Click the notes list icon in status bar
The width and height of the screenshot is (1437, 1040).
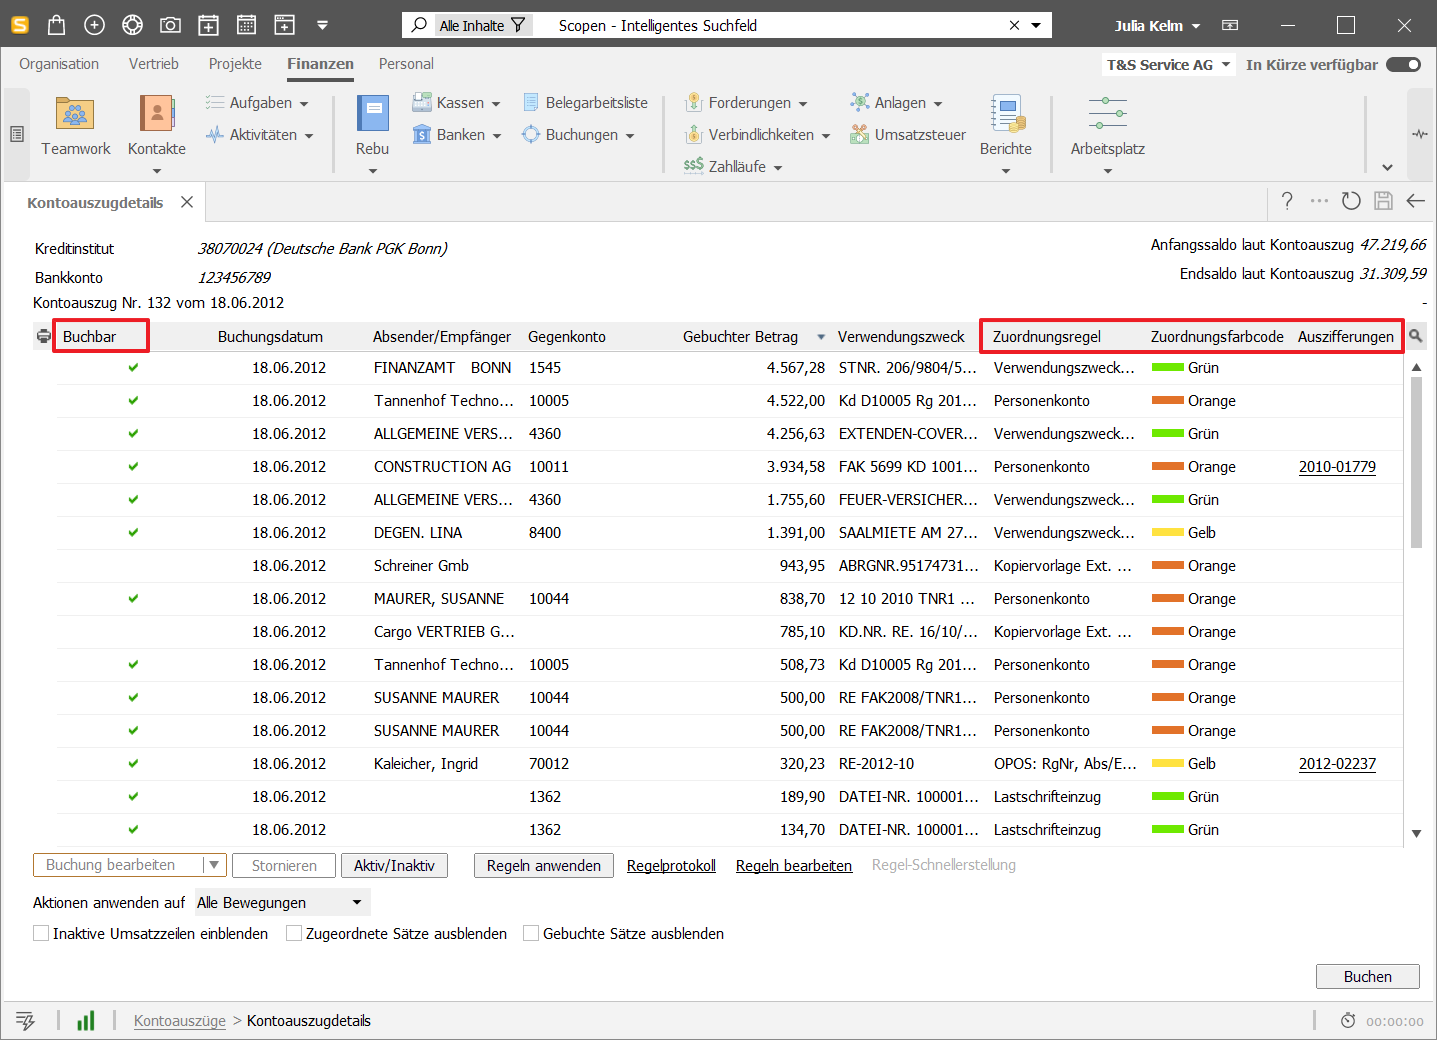(26, 1021)
